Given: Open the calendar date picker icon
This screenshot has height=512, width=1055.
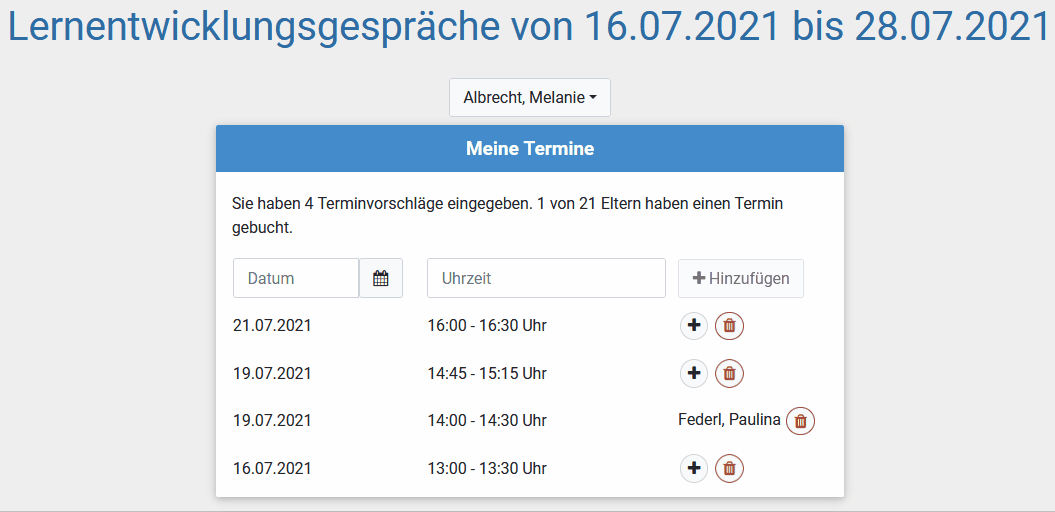Looking at the screenshot, I should [381, 278].
